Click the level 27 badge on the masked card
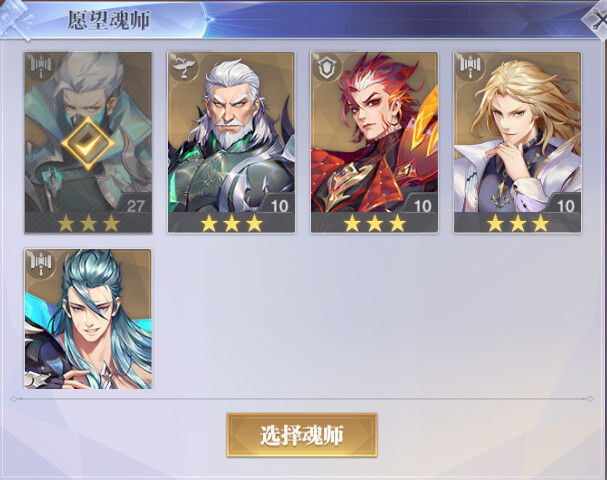 pos(135,206)
